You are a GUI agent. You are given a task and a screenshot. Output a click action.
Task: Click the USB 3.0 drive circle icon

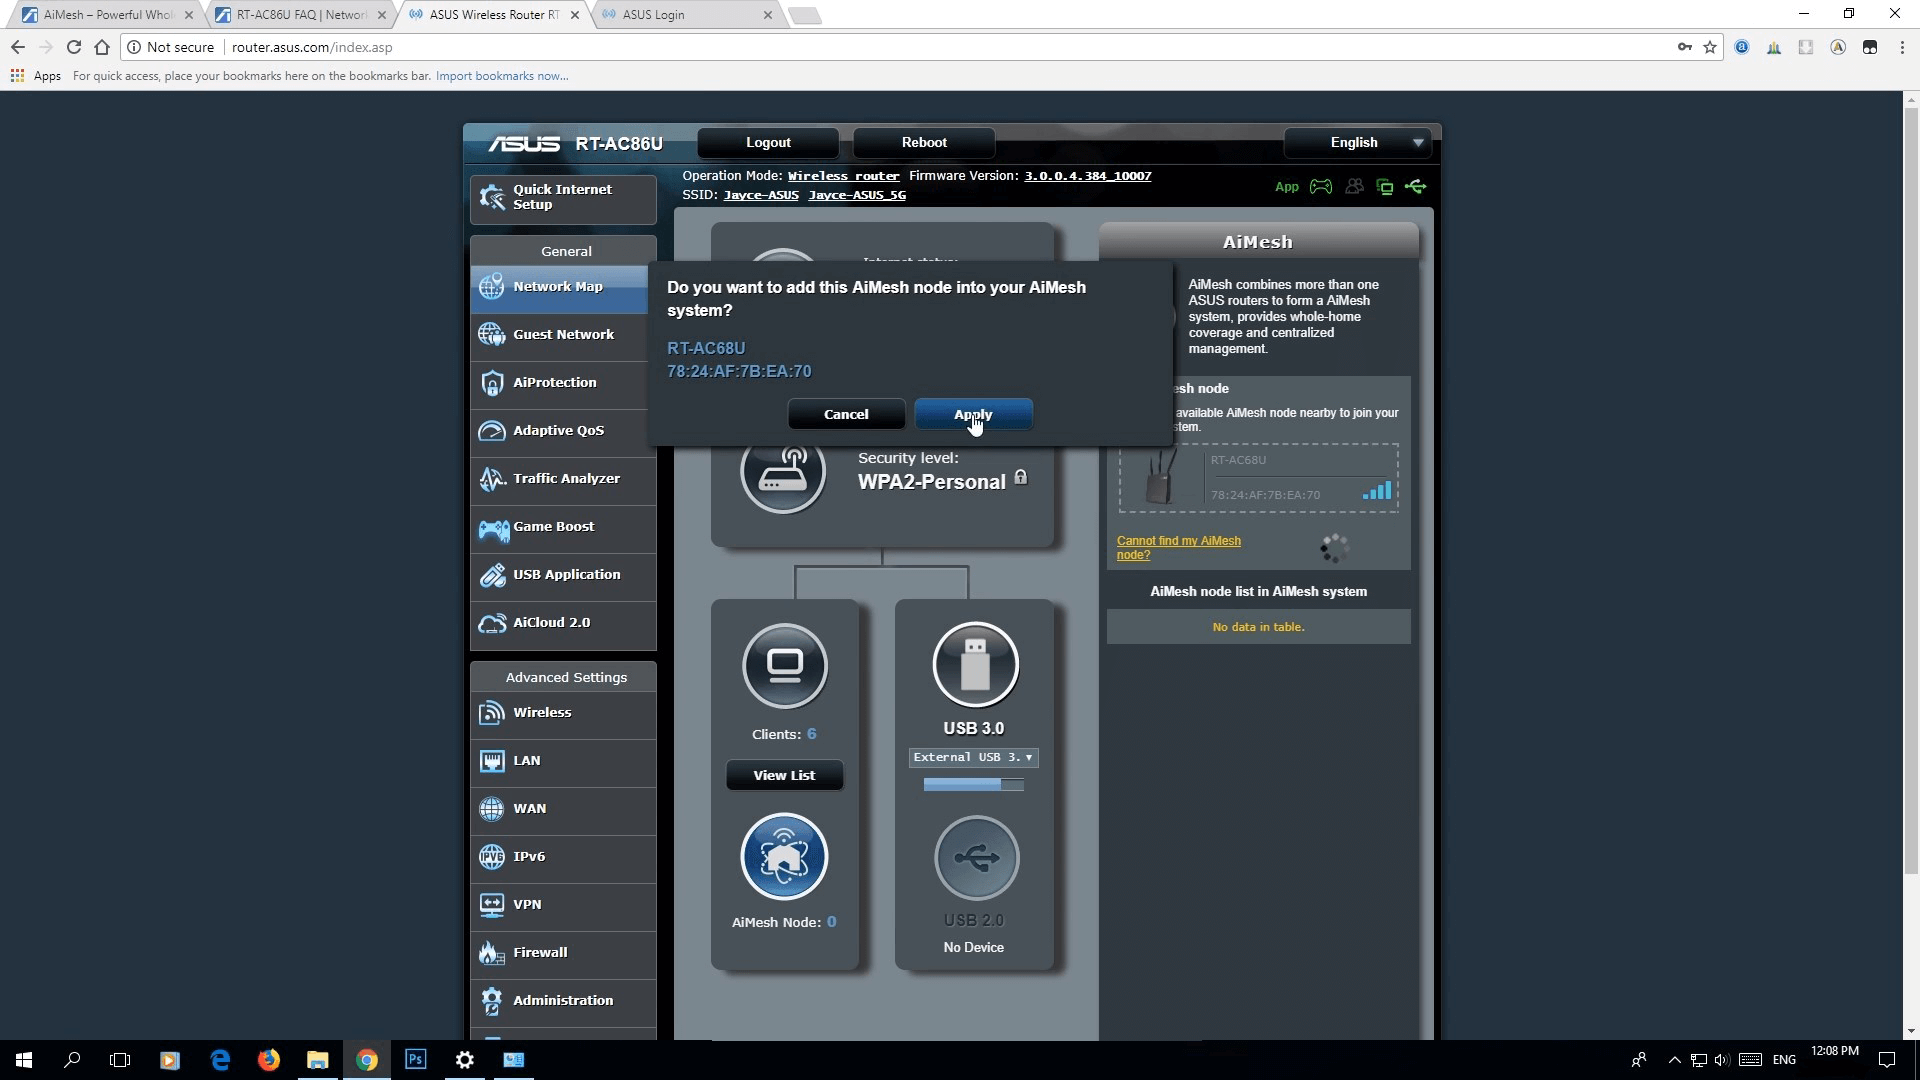coord(975,665)
